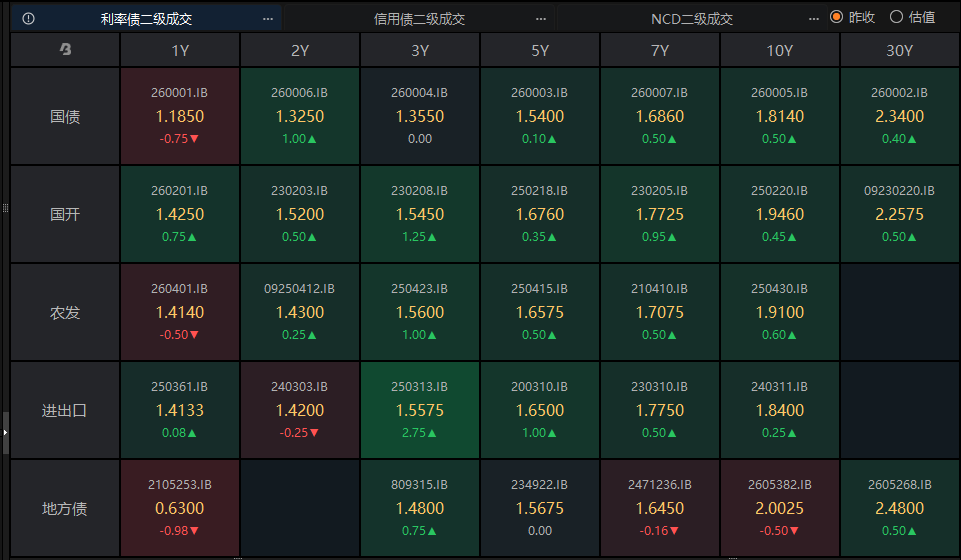
Task: Click the down arrow in 国债 1Y cell
Action: pyautogui.click(x=195, y=139)
